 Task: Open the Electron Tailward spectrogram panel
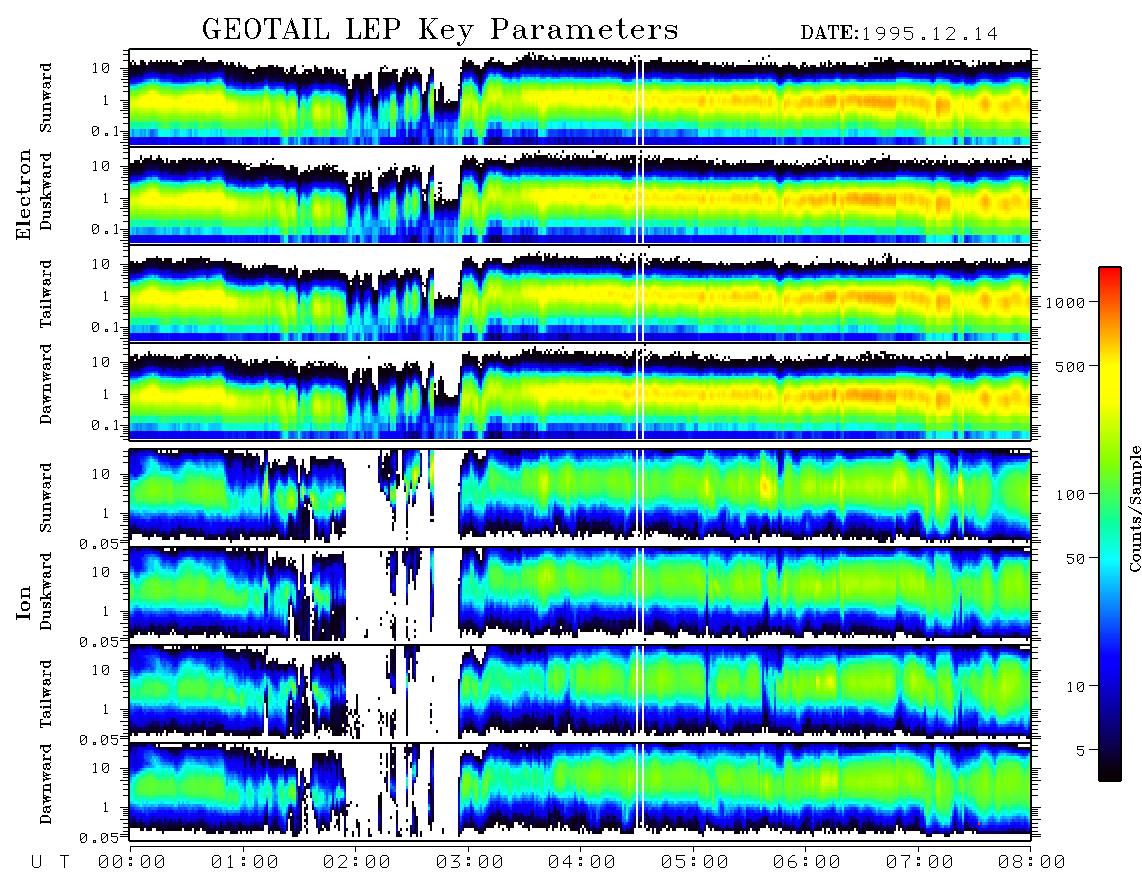click(580, 294)
